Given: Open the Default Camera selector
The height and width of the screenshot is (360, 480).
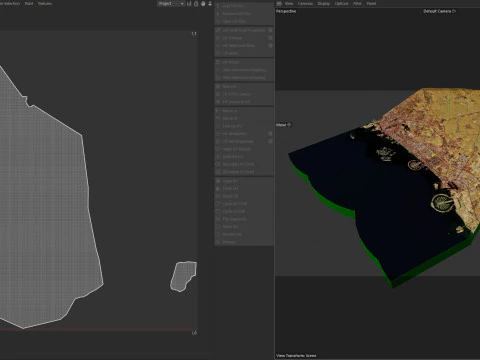Looking at the screenshot, I should (439, 11).
